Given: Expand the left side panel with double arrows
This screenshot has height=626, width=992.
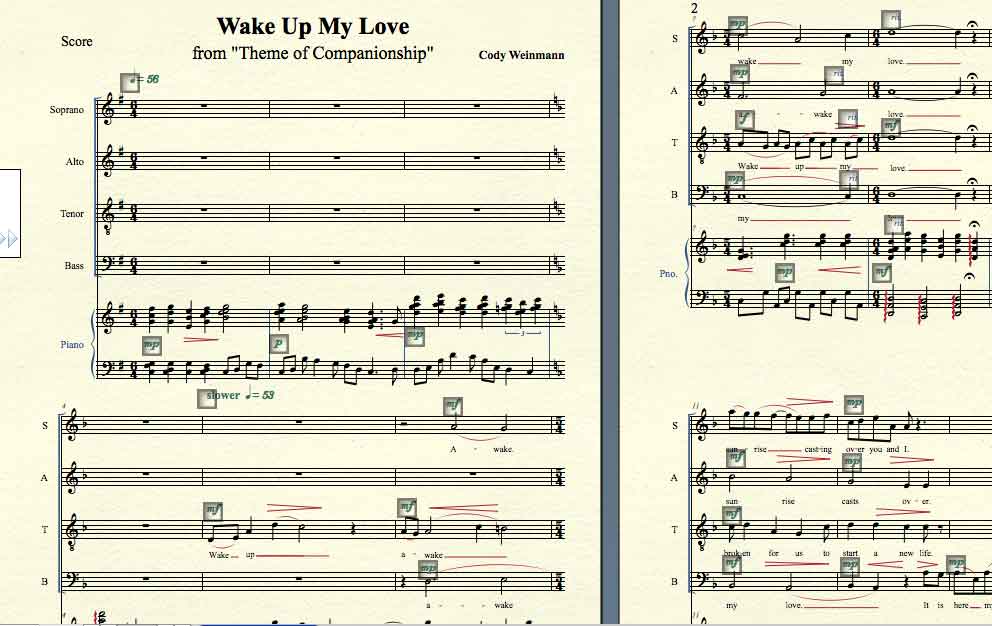Looking at the screenshot, I should pyautogui.click(x=9, y=239).
